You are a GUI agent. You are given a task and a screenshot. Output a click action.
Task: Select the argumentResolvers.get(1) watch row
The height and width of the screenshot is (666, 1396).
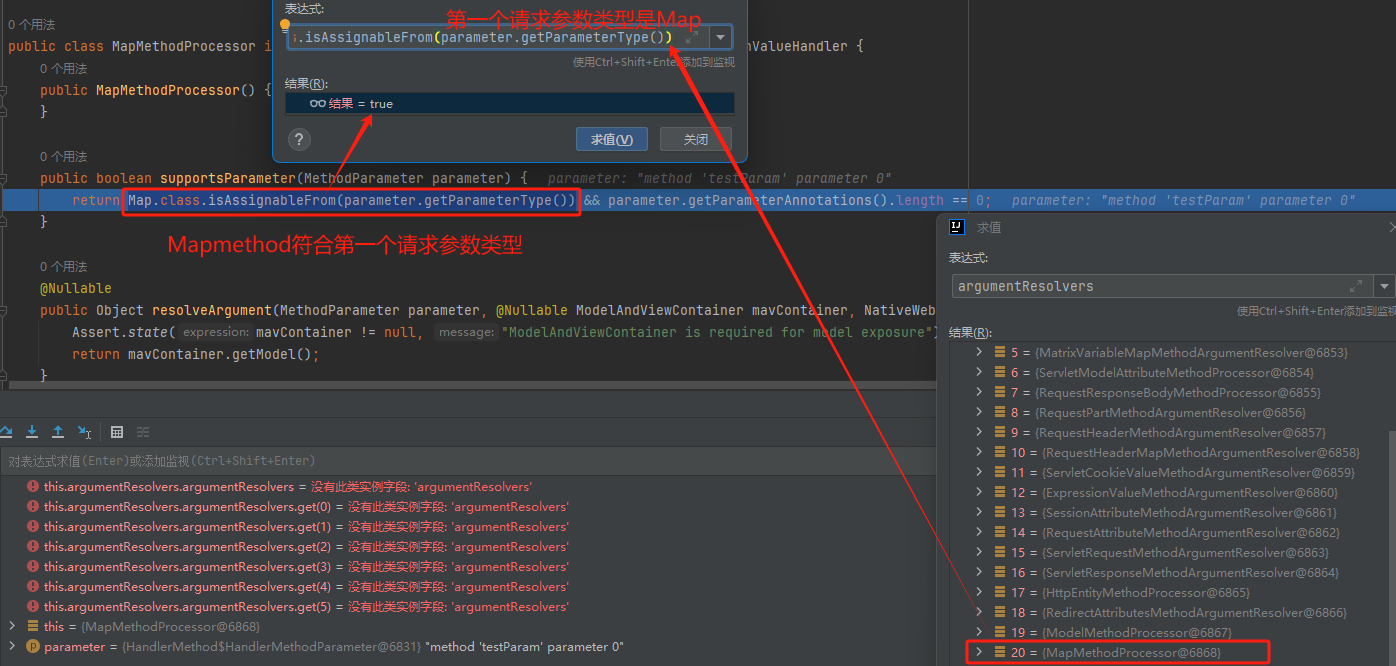[470, 527]
